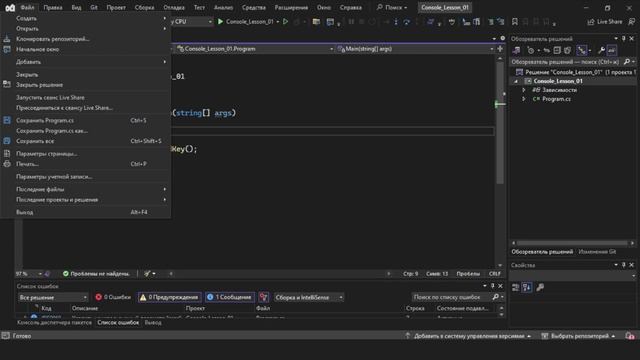
Task: Open the Сборка и IntelliSense dropdown
Action: [309, 297]
